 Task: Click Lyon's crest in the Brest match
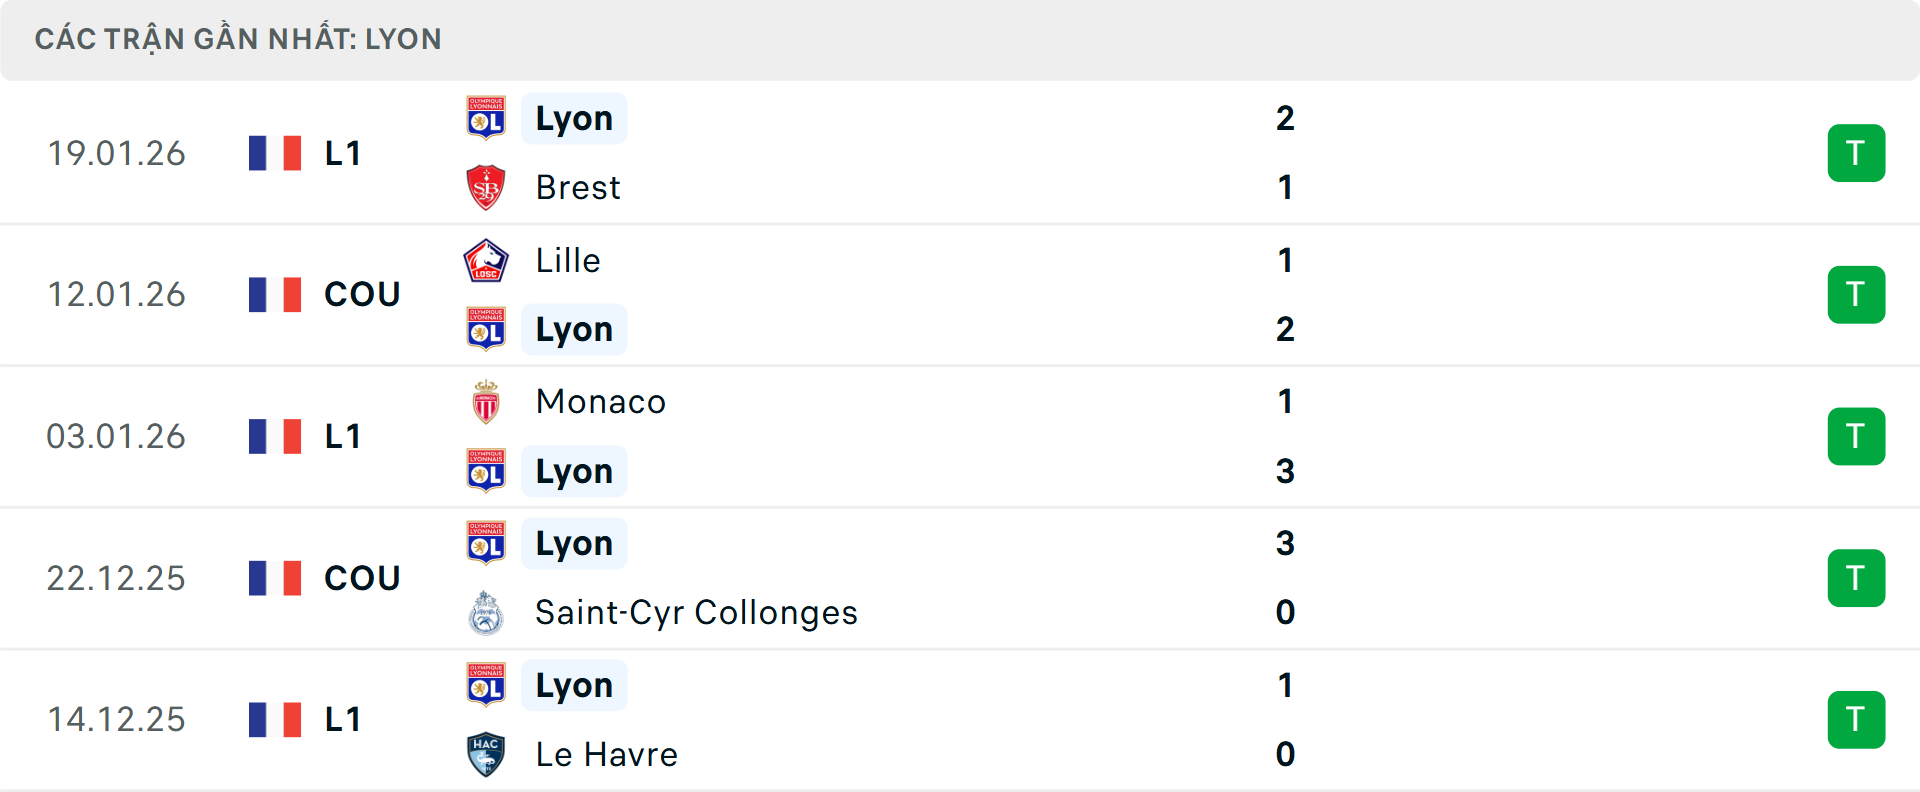pyautogui.click(x=486, y=119)
